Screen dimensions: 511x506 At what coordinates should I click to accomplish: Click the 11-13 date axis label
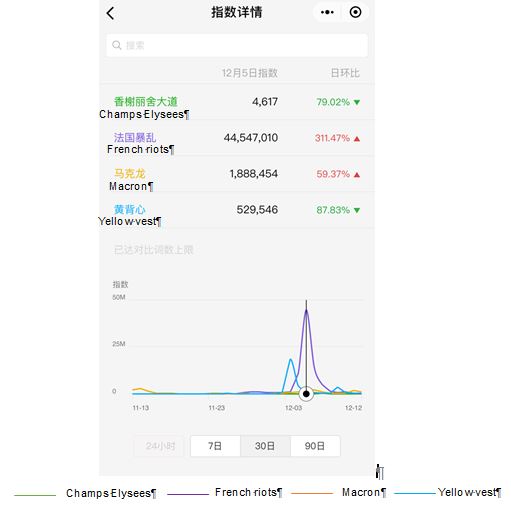coord(141,408)
